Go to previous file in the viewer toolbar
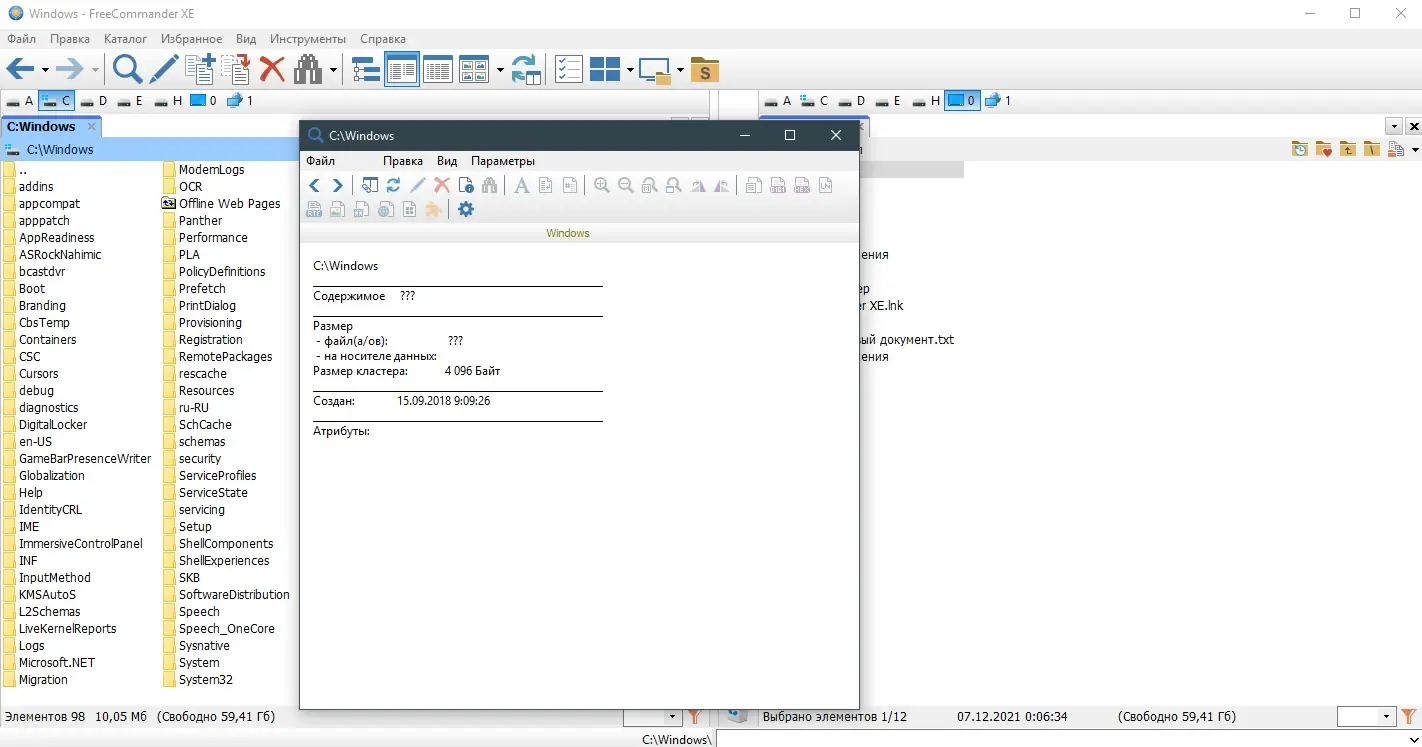Screen dimensions: 1422x747 coord(314,185)
